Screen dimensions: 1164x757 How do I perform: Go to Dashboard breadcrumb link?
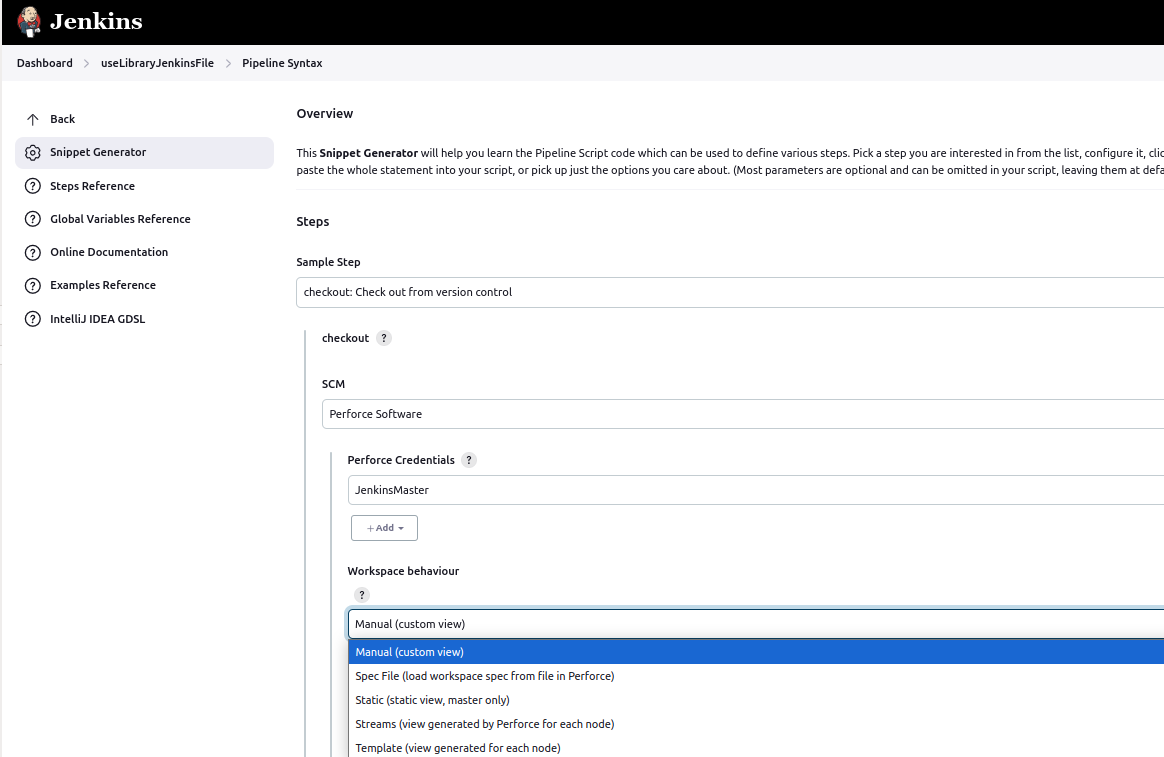tap(45, 63)
